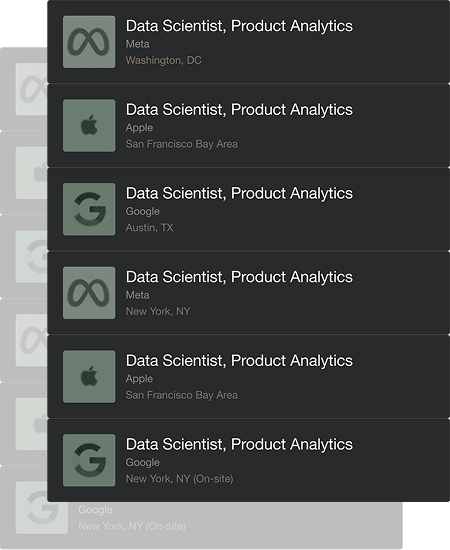Click the Apple company name in the first Apple listing
Screen dimensions: 450x550
coord(139,128)
